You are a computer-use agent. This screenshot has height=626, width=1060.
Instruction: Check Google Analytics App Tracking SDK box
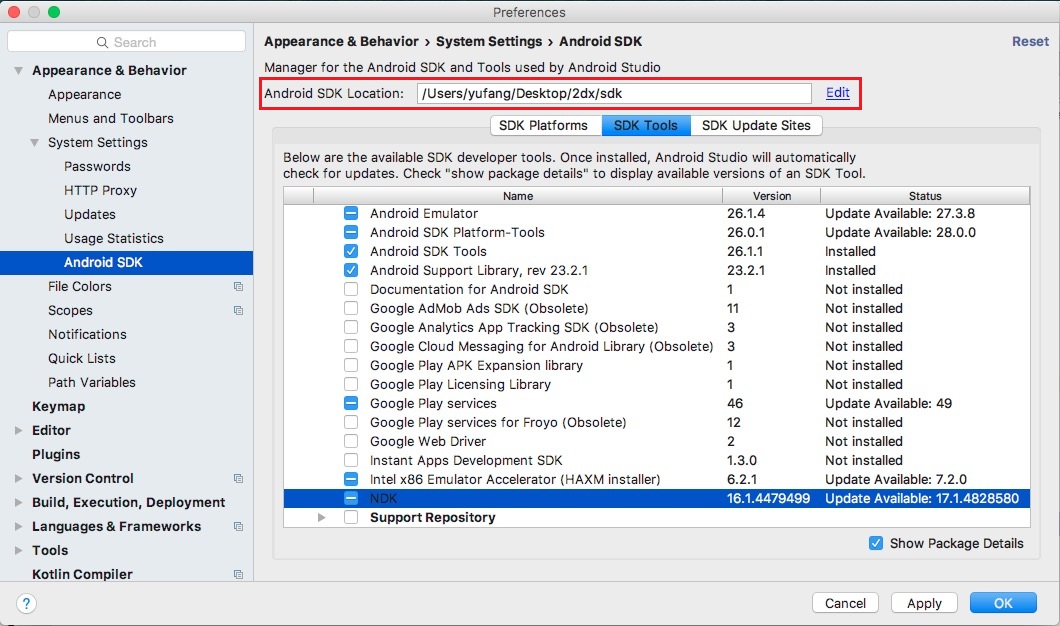click(351, 327)
